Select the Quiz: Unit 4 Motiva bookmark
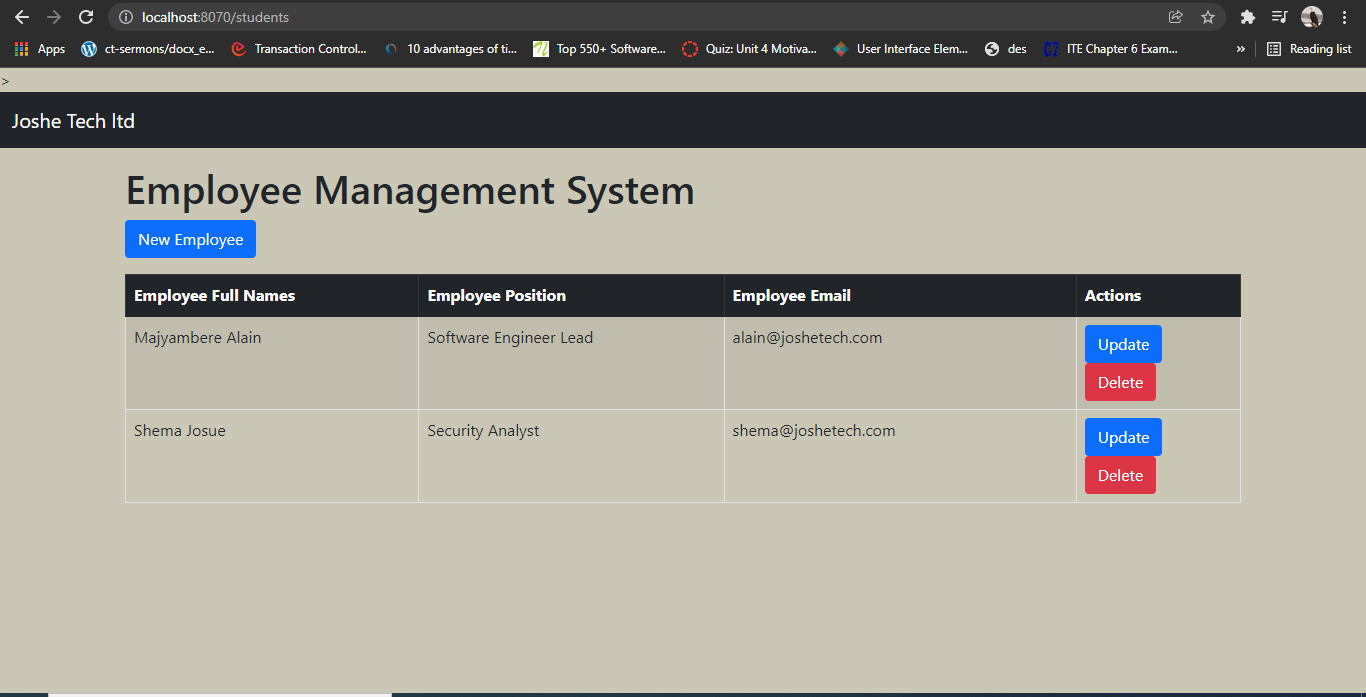Screen dimensions: 1366x697 click(x=748, y=48)
